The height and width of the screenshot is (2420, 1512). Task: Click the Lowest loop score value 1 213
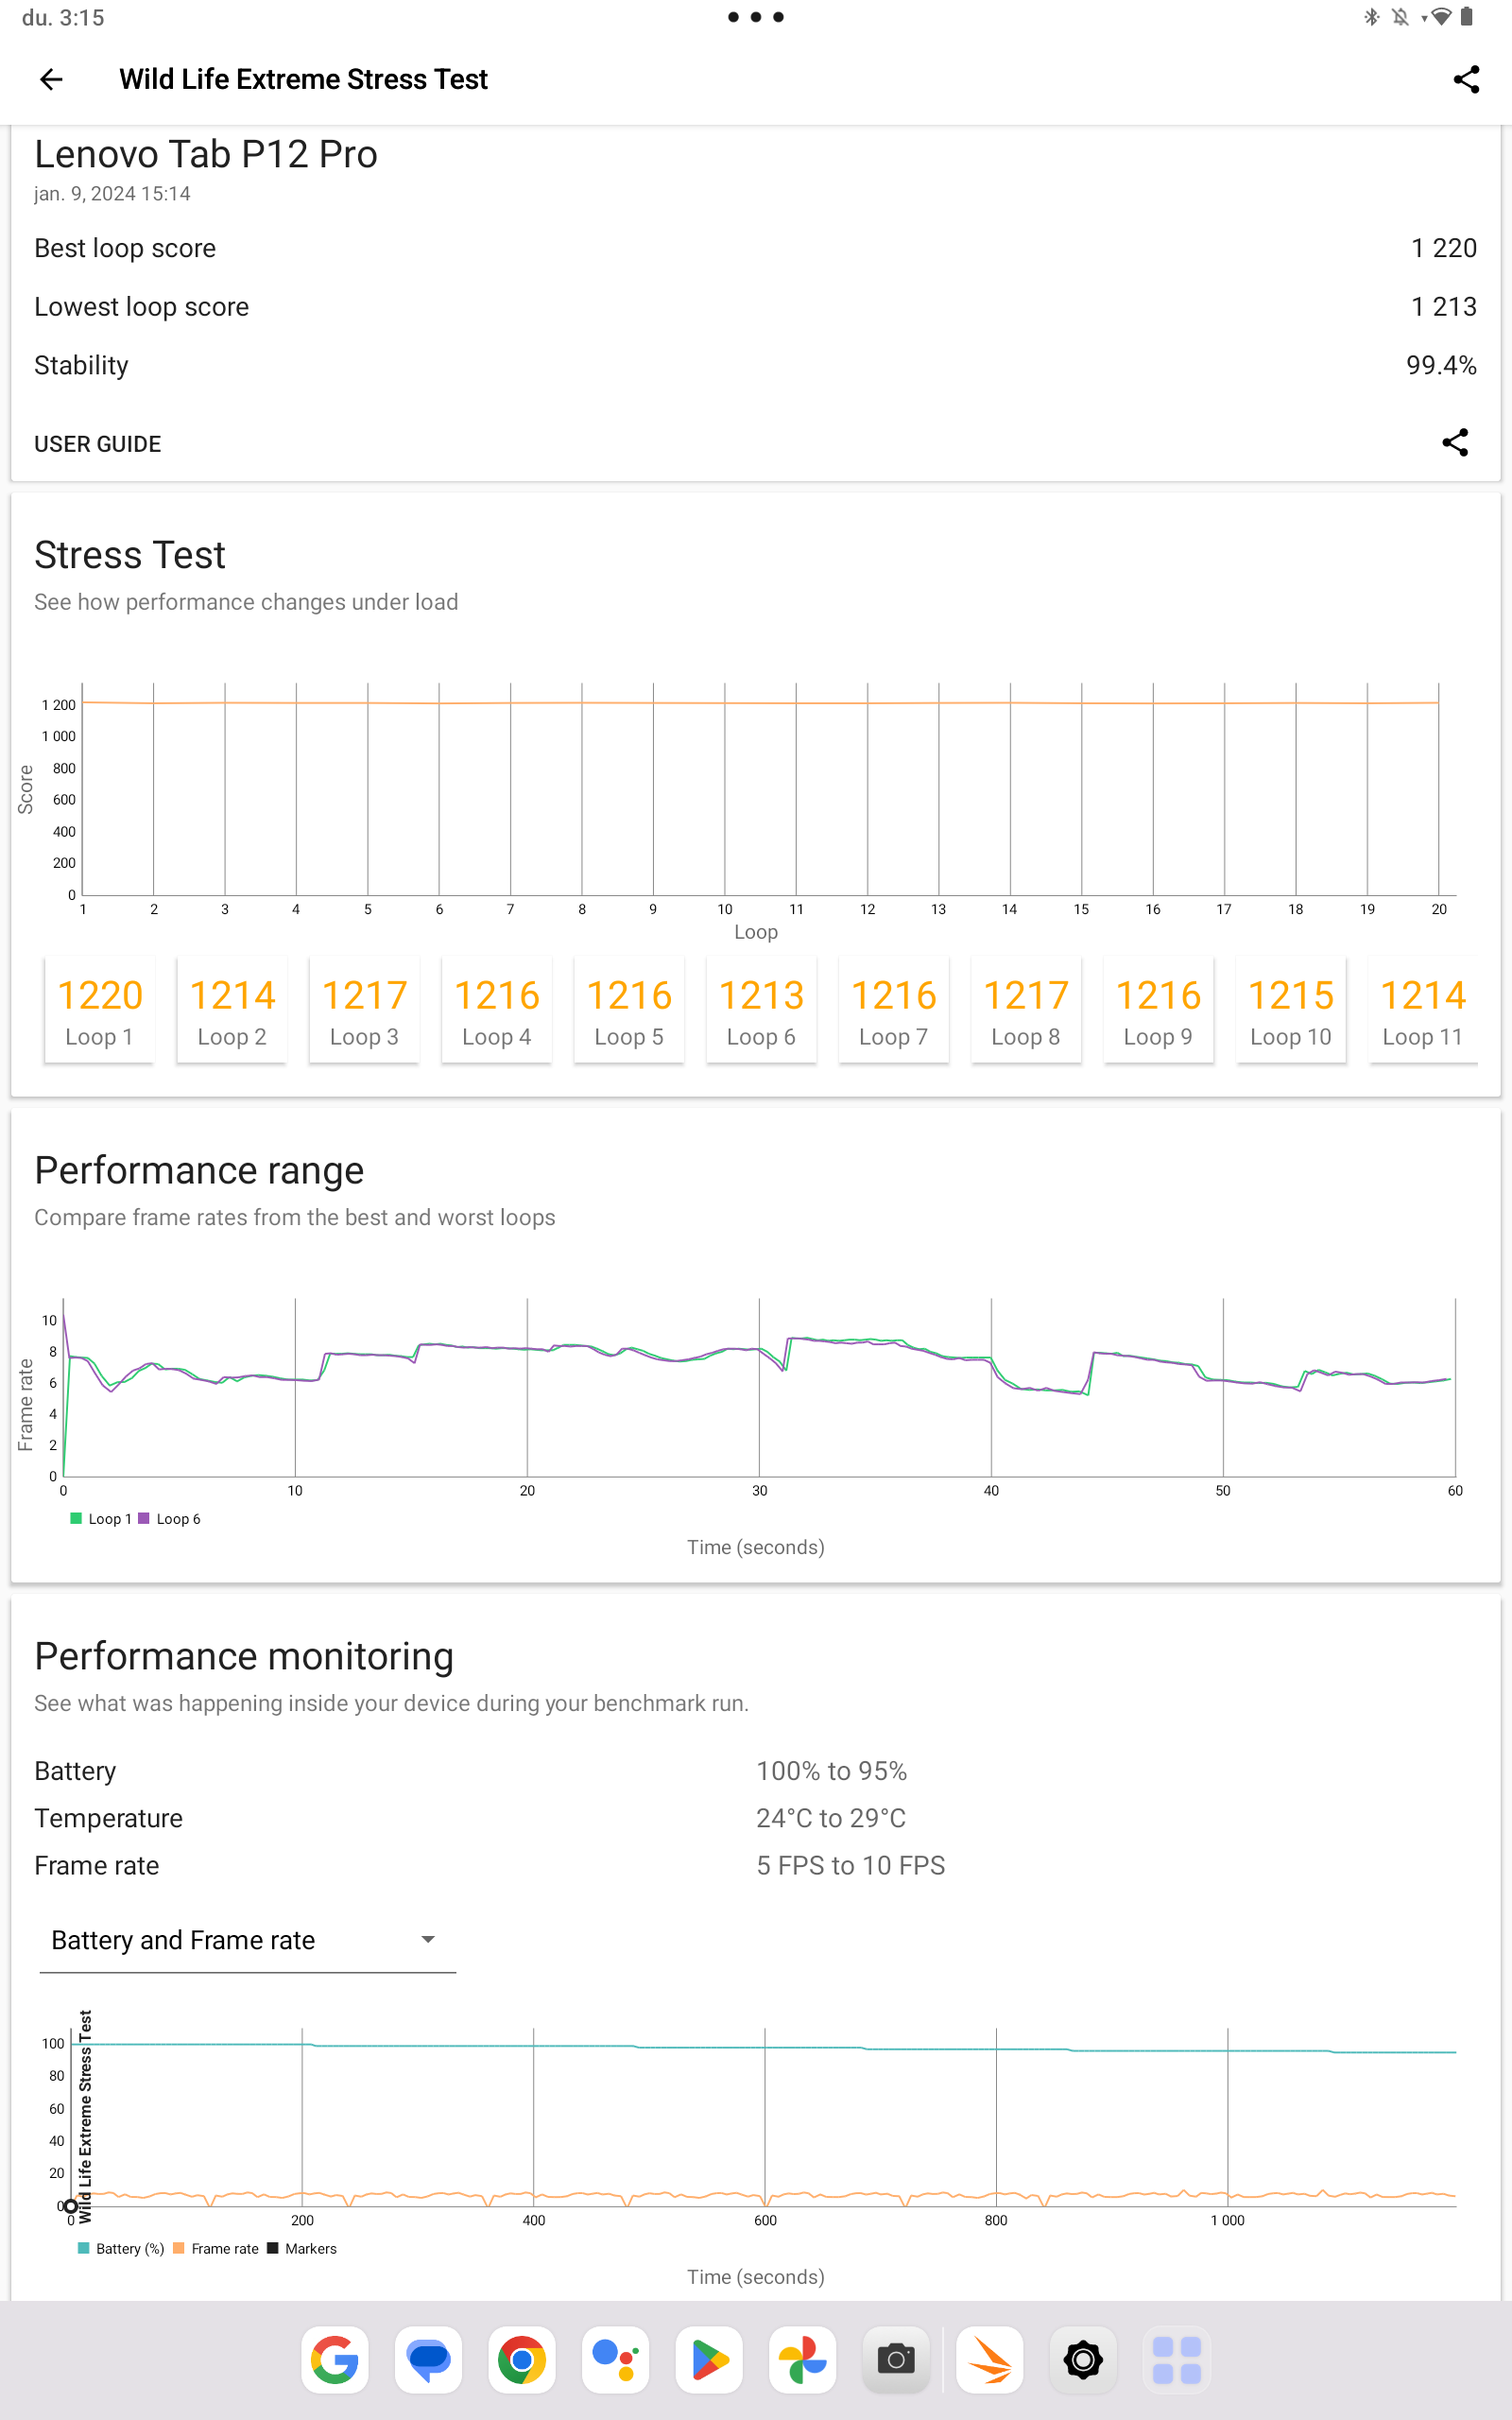coord(1443,307)
